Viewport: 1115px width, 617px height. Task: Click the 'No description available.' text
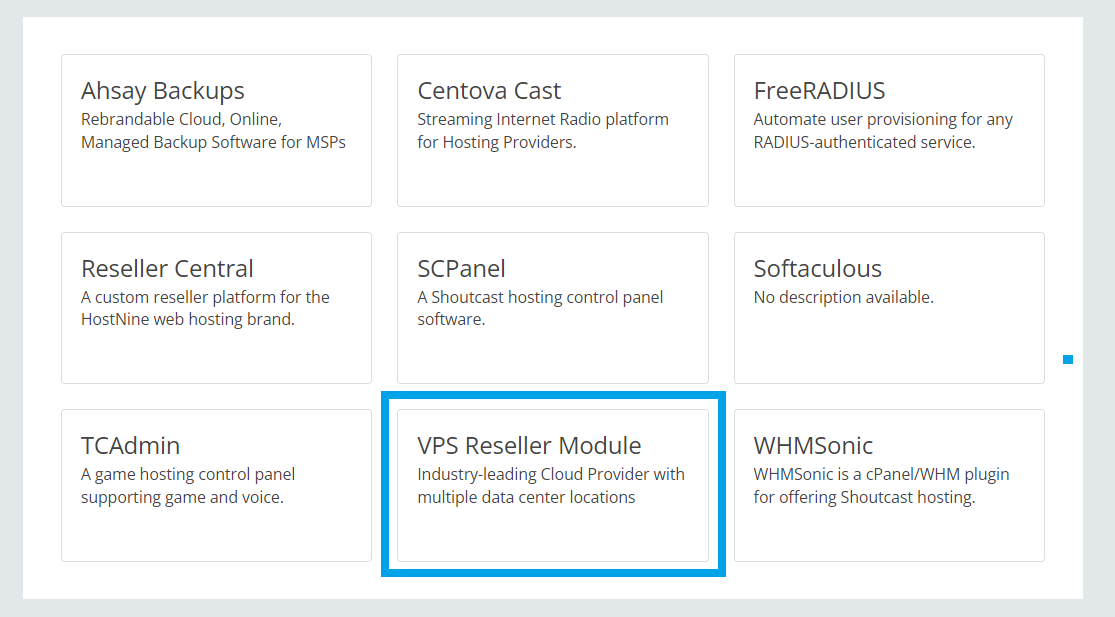(843, 297)
